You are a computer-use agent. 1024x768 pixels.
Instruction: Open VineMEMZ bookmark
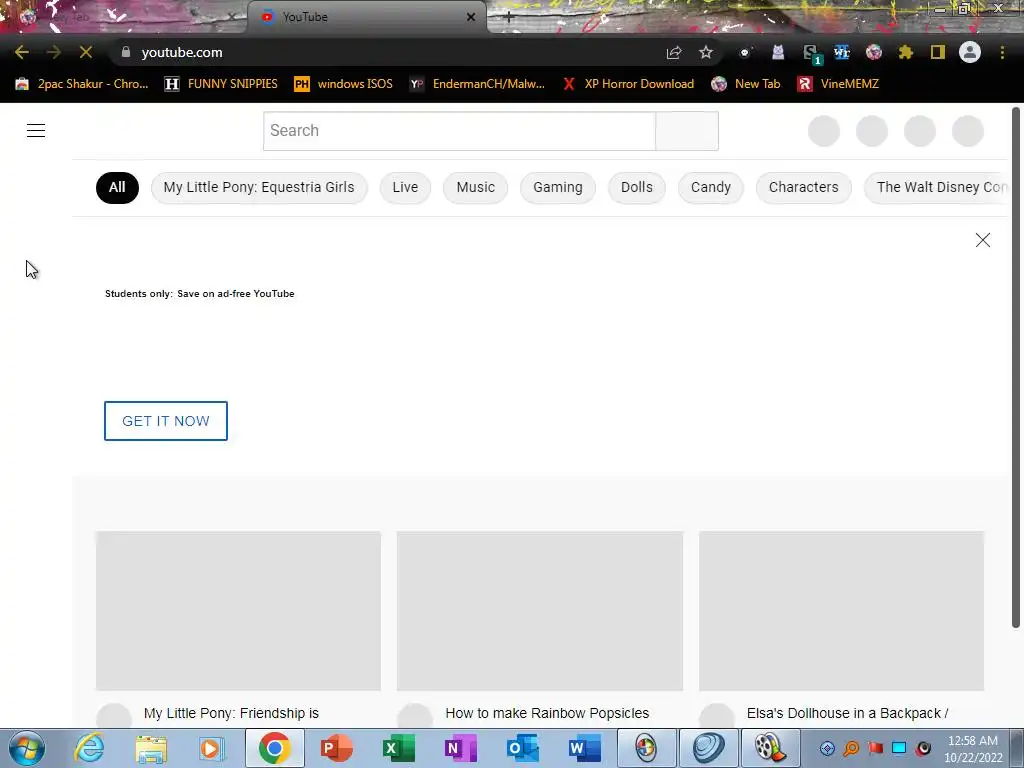click(x=839, y=84)
